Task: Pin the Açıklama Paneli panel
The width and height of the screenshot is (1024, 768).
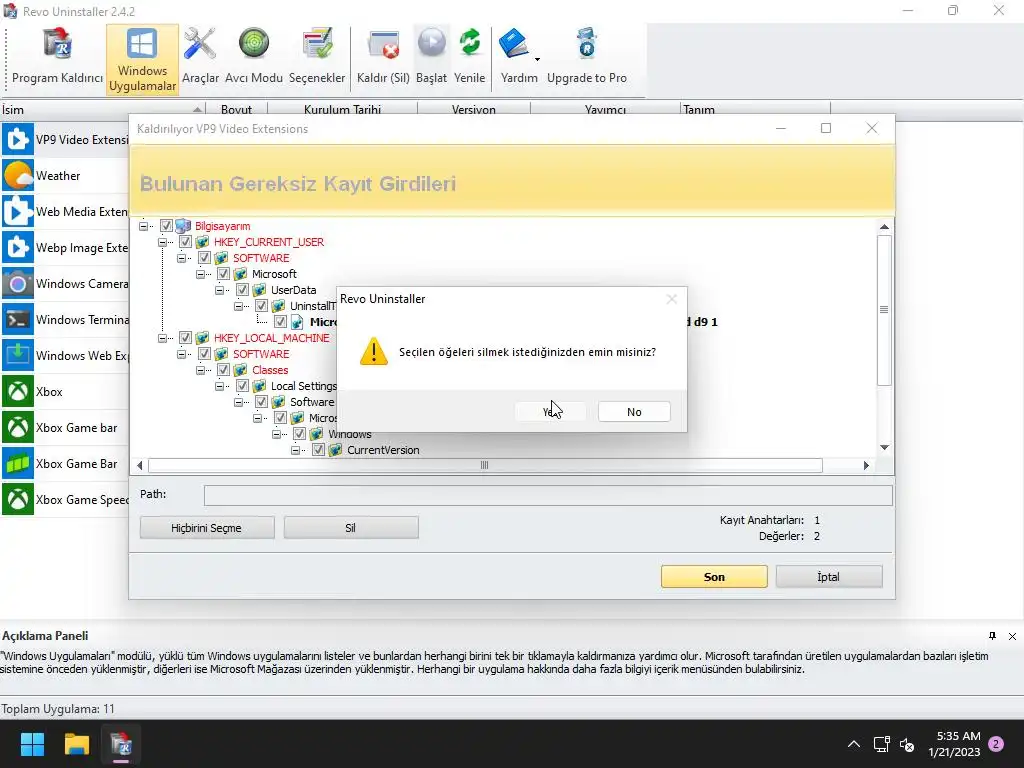Action: click(x=992, y=636)
